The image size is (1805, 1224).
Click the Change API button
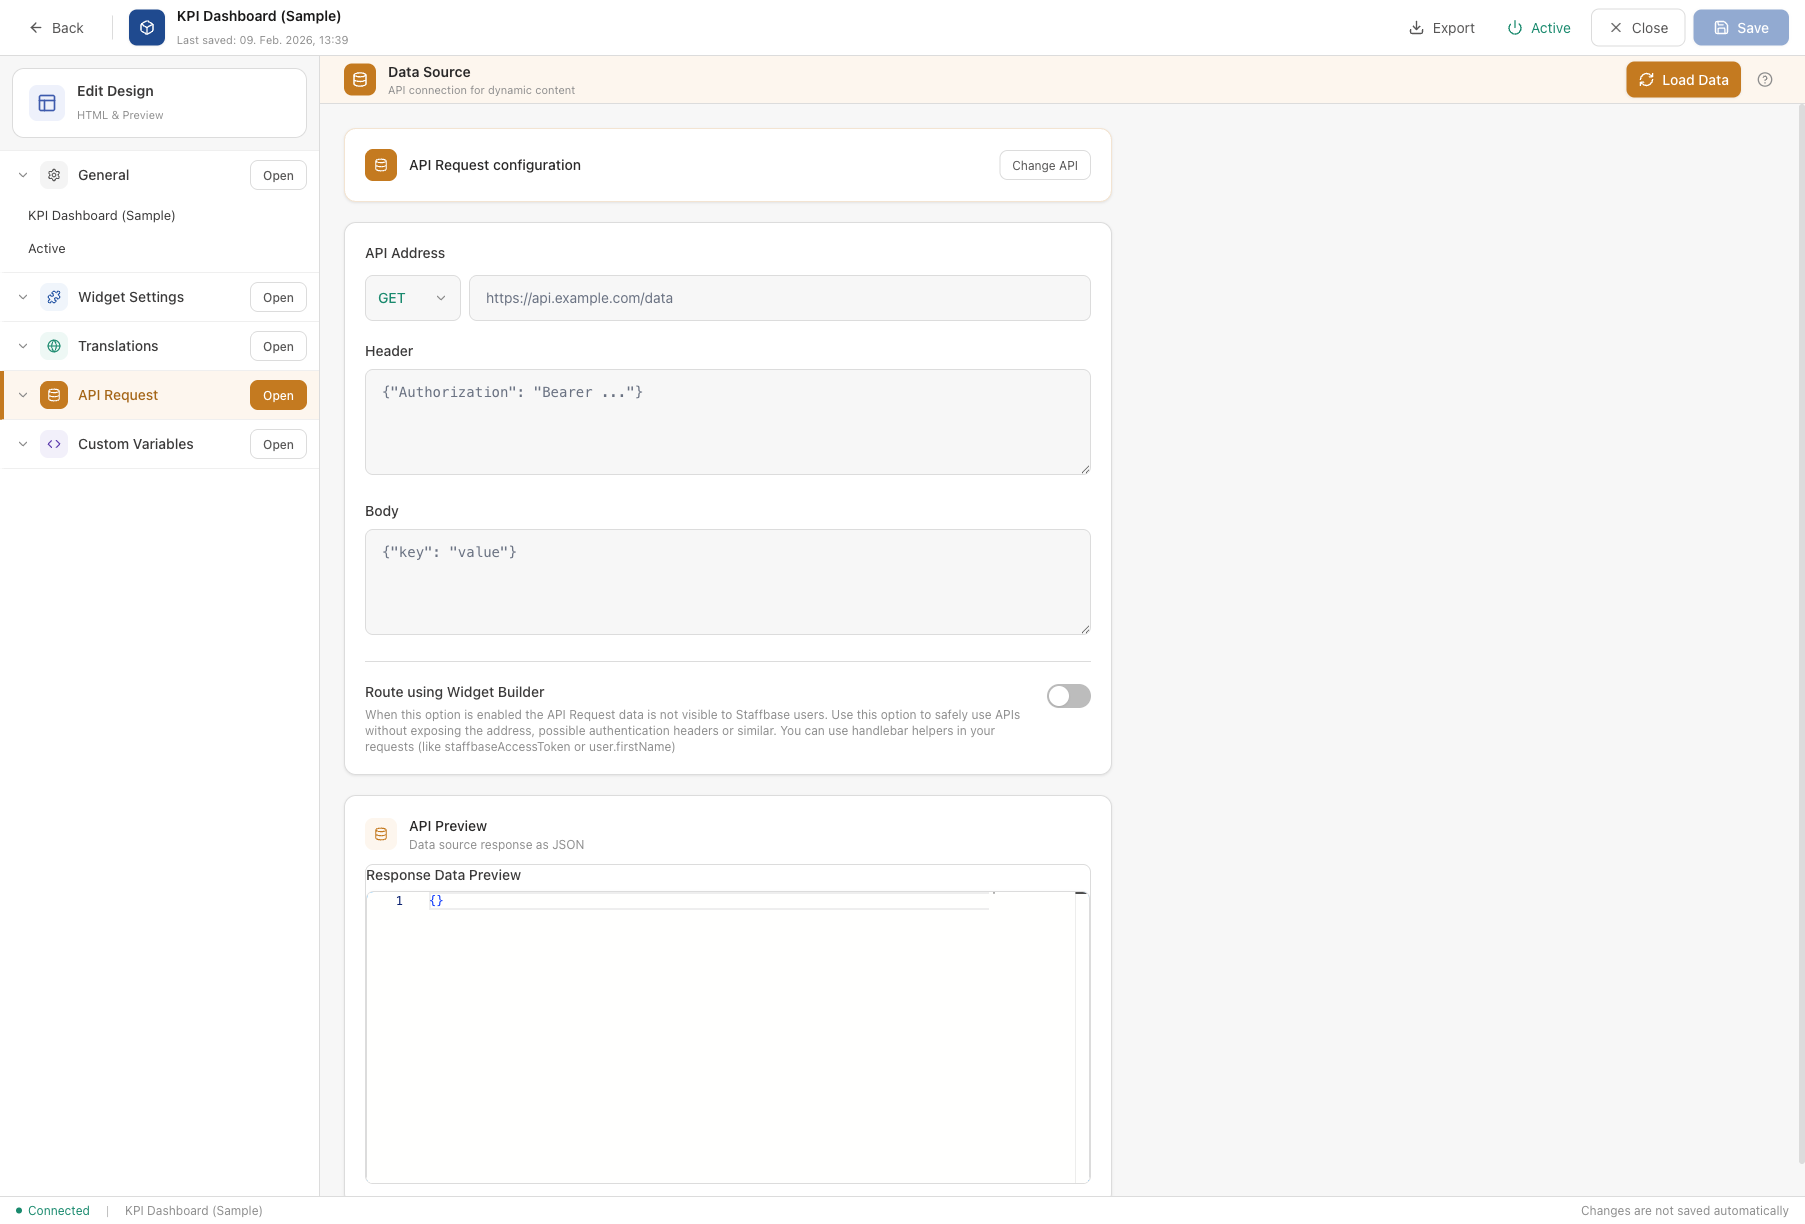1044,165
